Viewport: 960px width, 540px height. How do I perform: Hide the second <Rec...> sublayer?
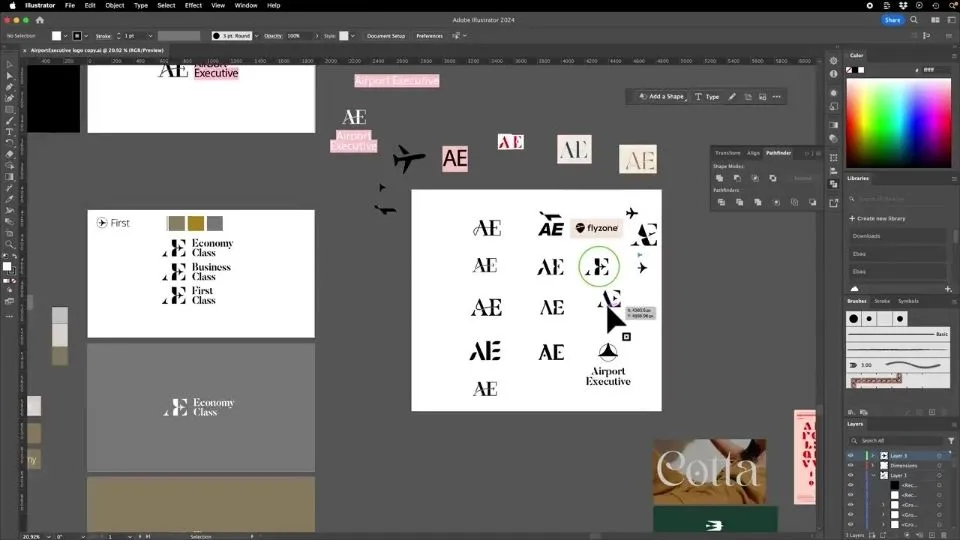tap(850, 495)
